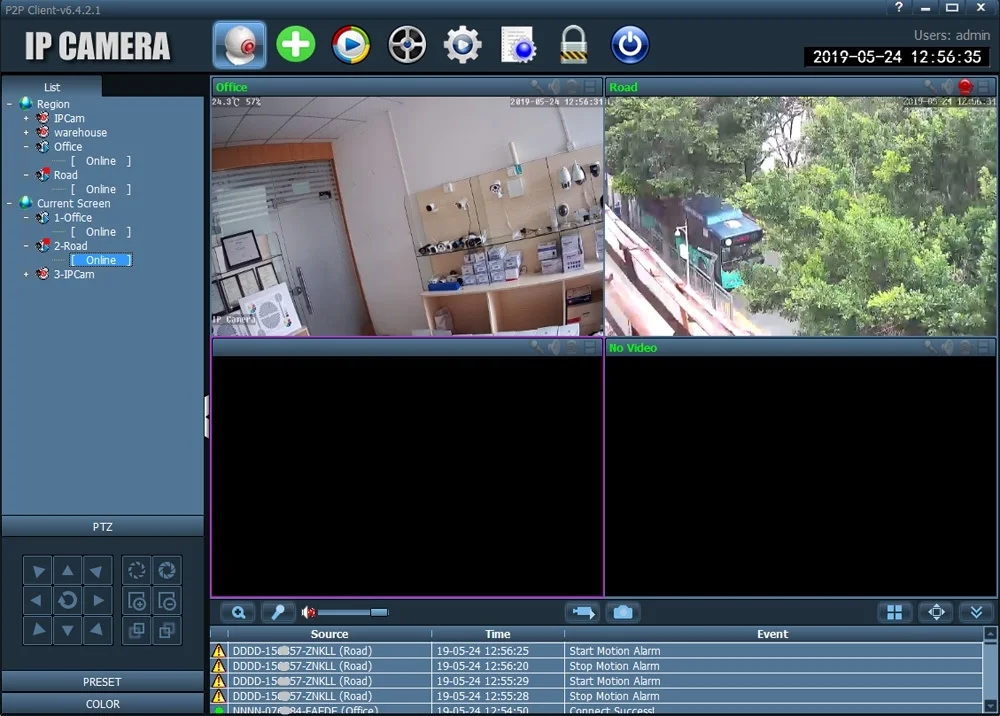Open the gear settings toolbar button
Image resolution: width=1000 pixels, height=716 pixels.
click(462, 45)
